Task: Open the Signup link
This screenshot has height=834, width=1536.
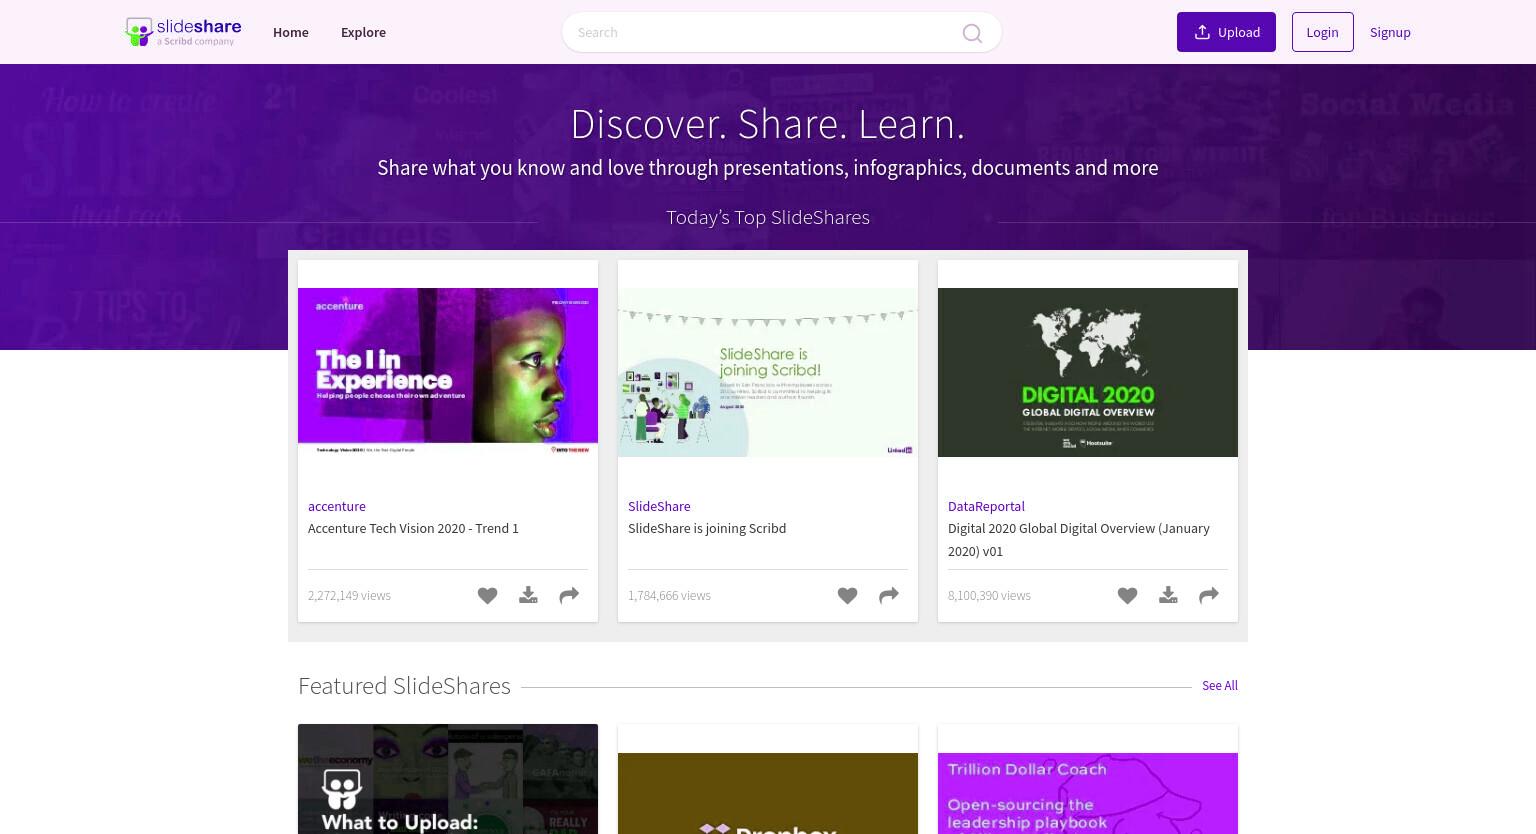Action: (1390, 32)
